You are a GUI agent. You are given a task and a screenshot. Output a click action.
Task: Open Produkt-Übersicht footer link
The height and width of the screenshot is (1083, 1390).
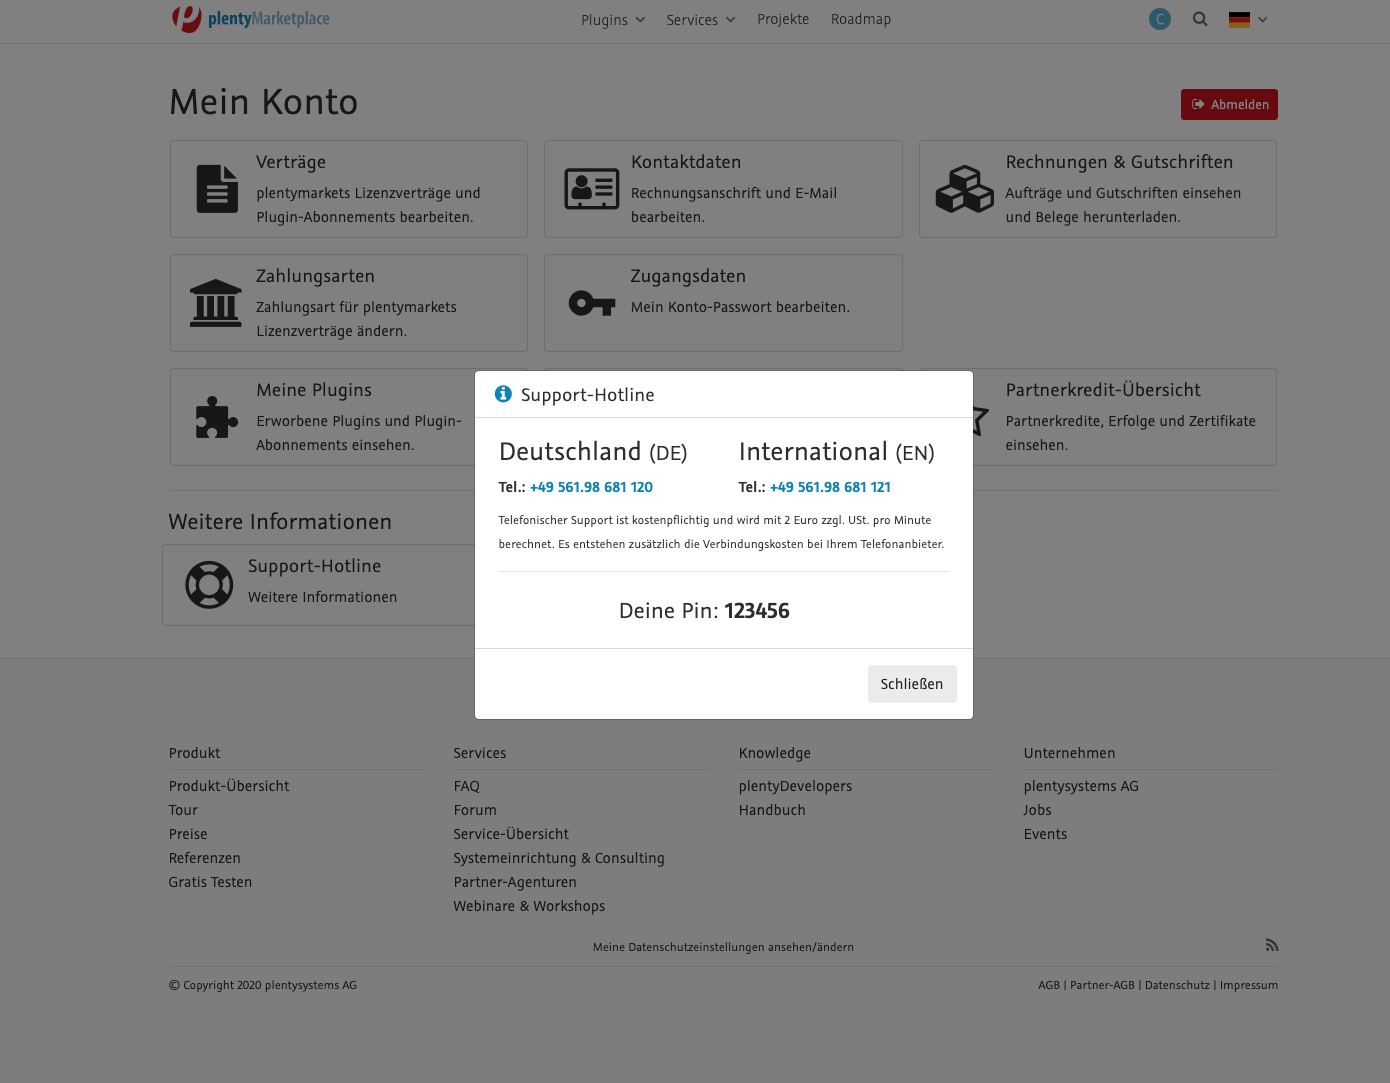click(x=229, y=786)
